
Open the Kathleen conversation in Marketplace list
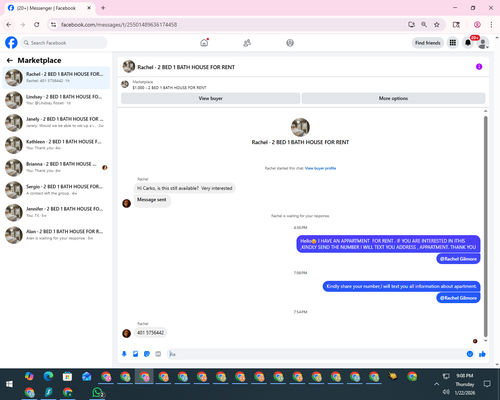click(56, 145)
